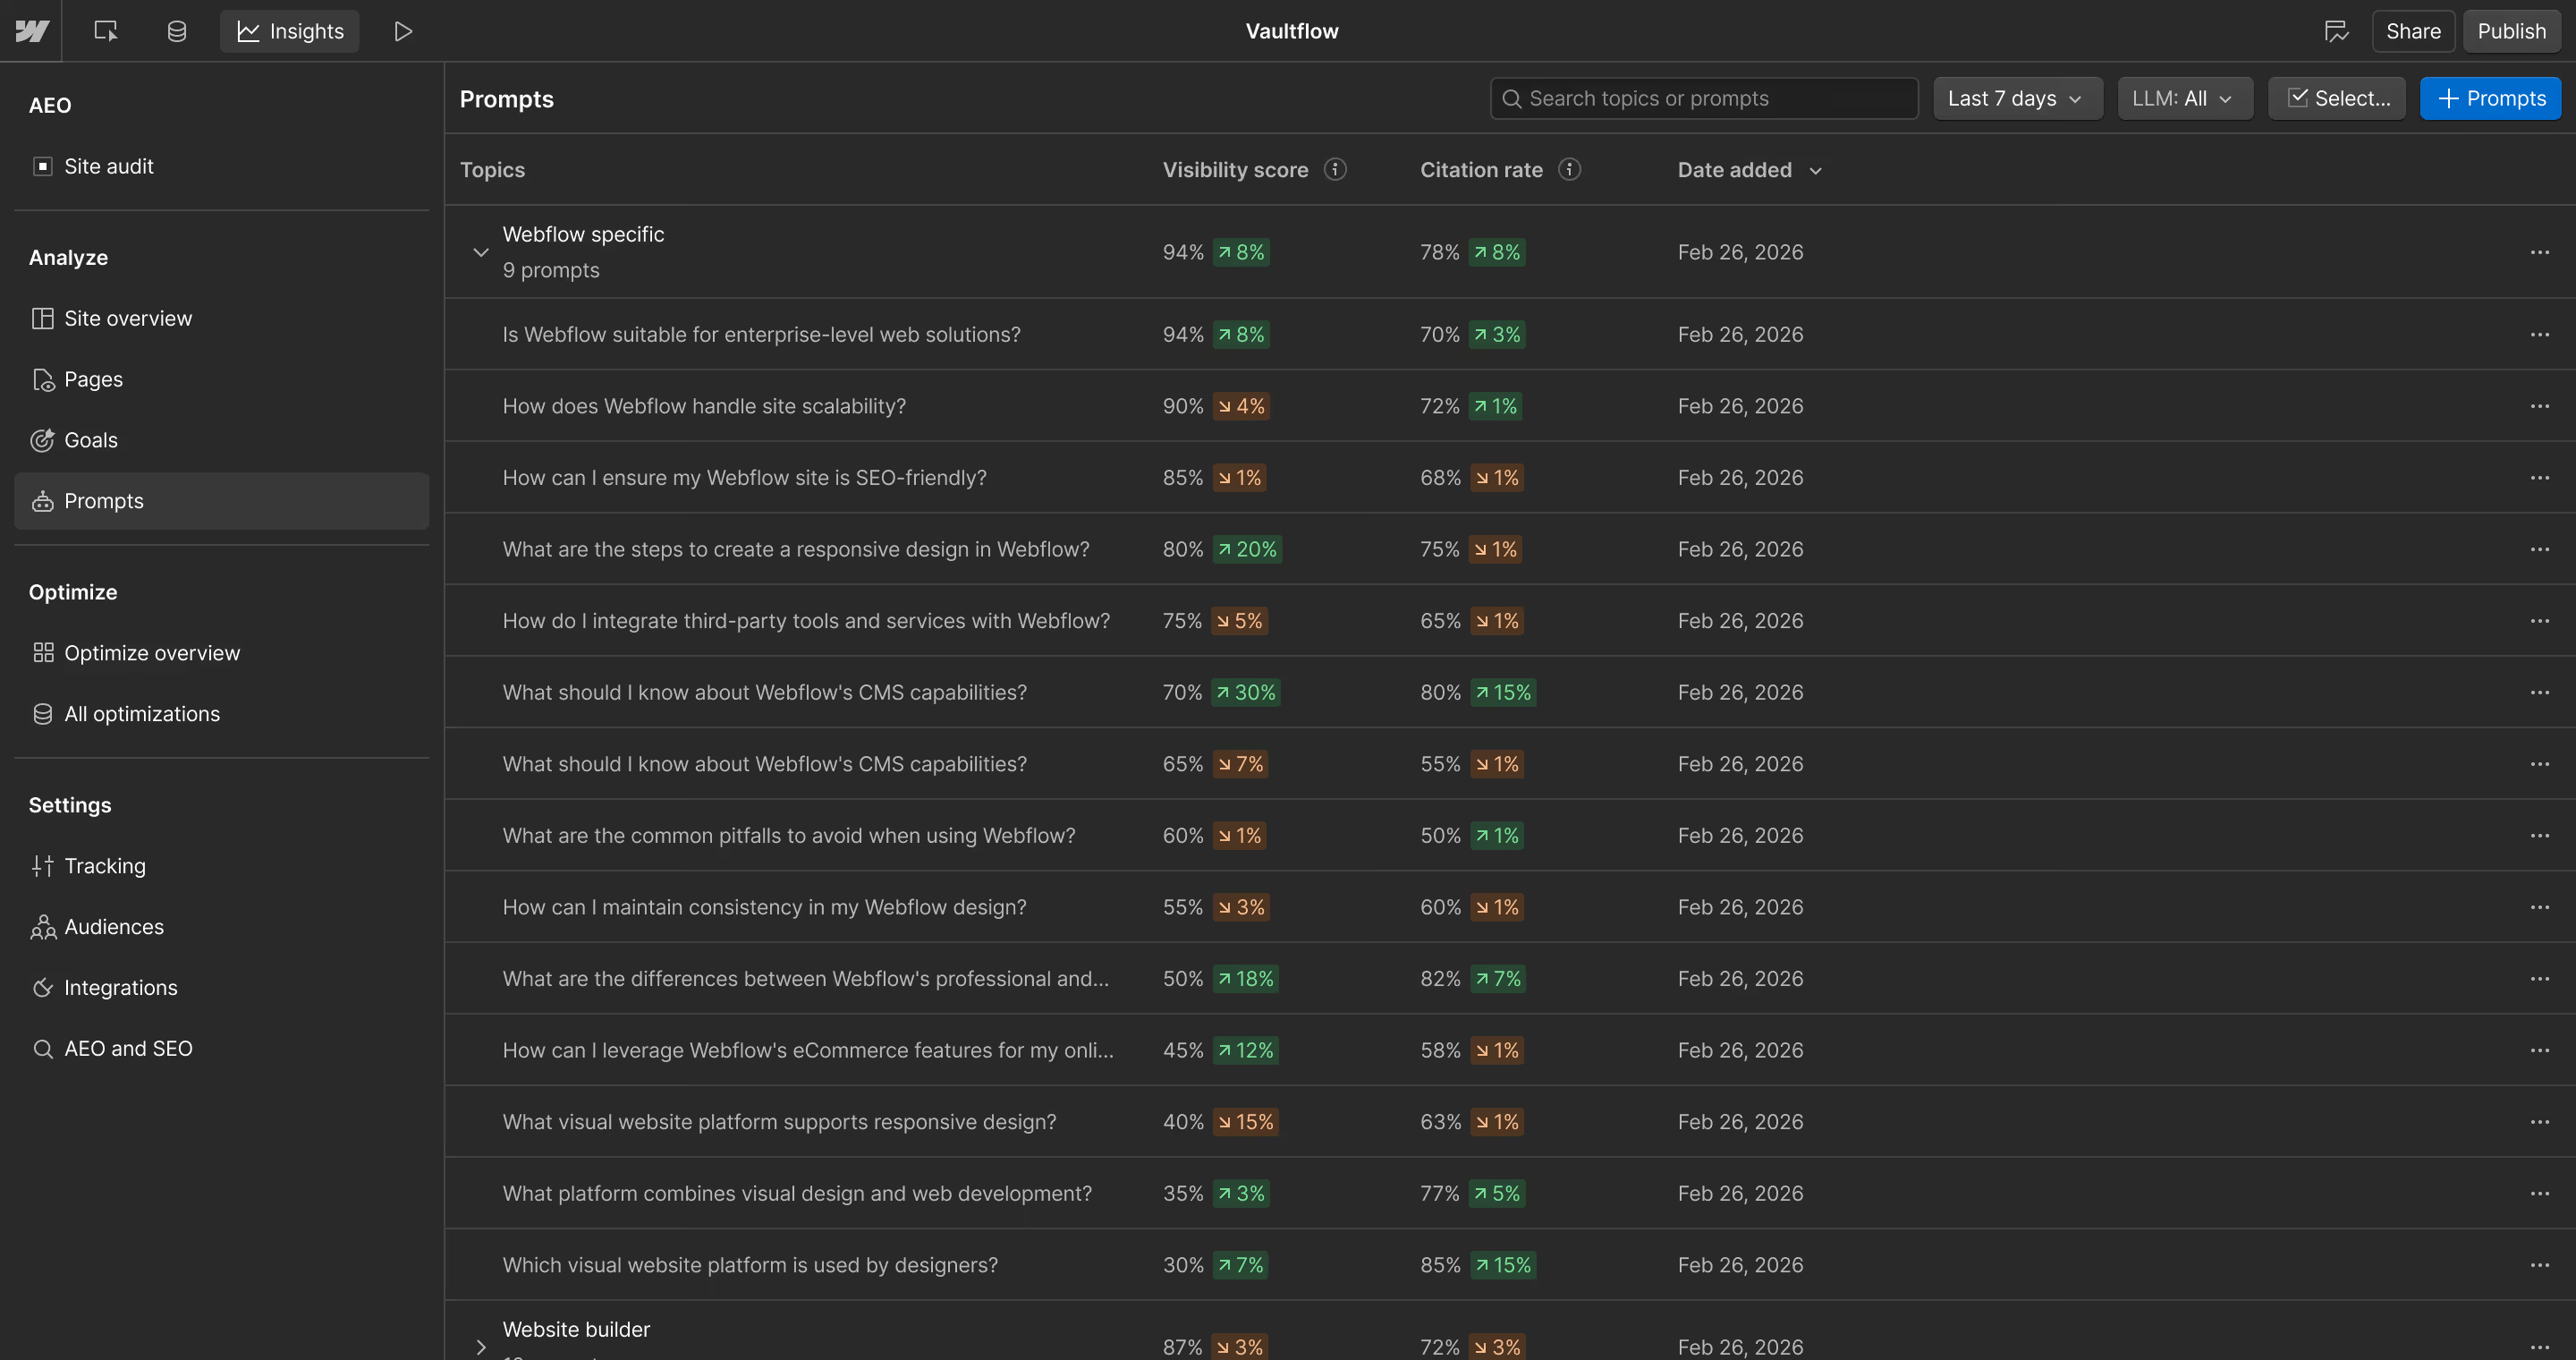Click the Publish button

click(2511, 31)
